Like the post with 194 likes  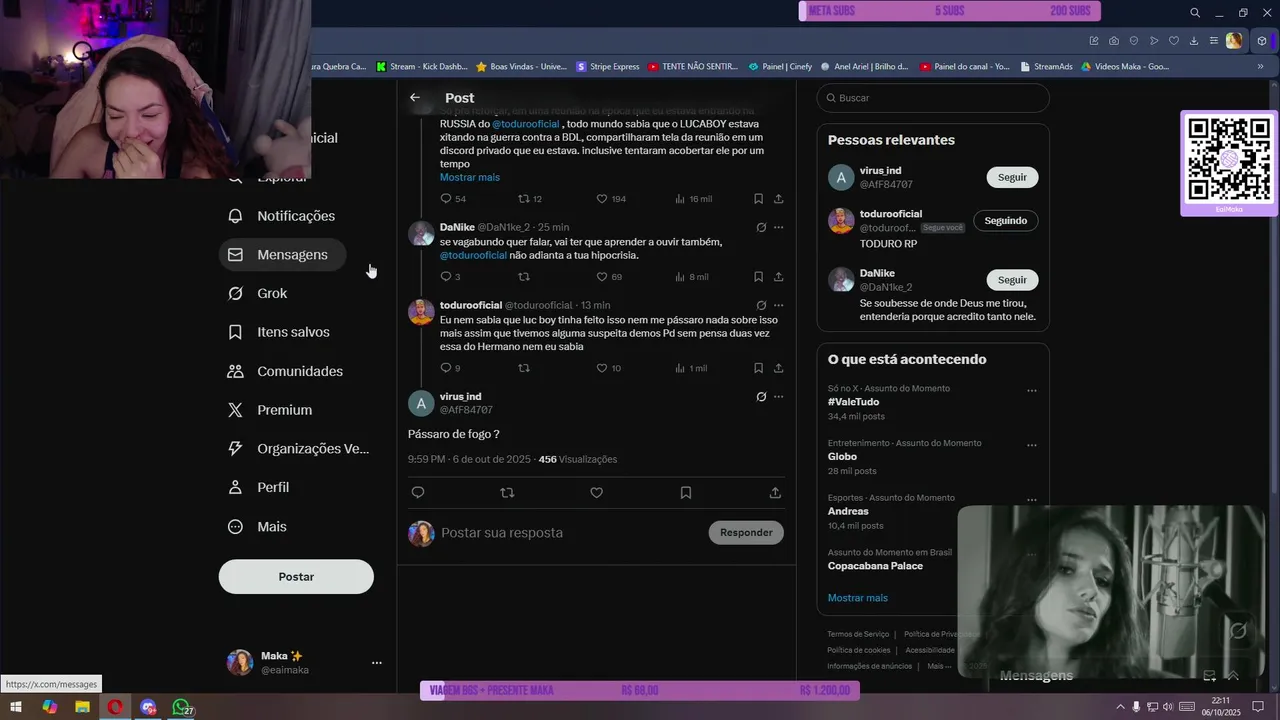click(611, 199)
